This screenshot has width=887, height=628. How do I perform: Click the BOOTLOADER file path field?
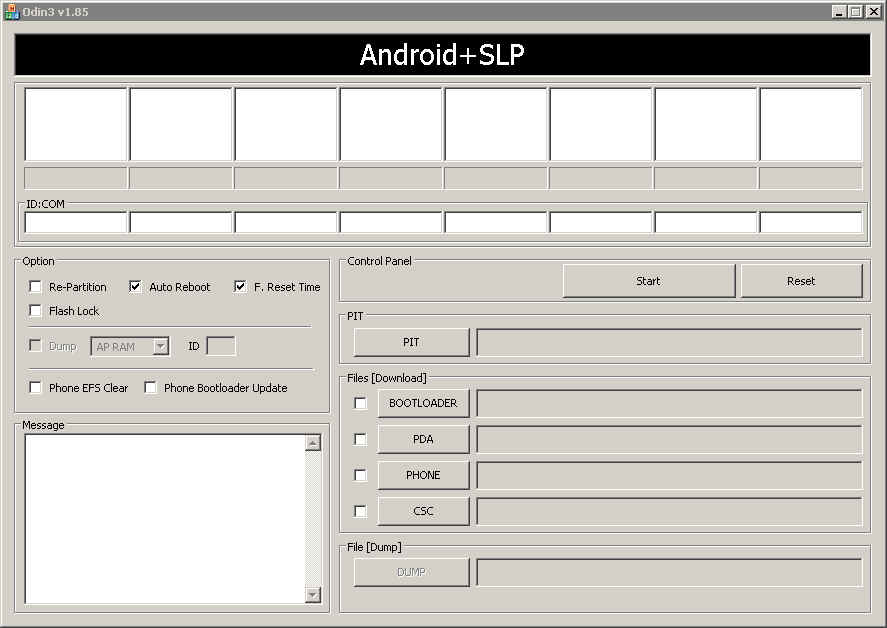click(669, 403)
